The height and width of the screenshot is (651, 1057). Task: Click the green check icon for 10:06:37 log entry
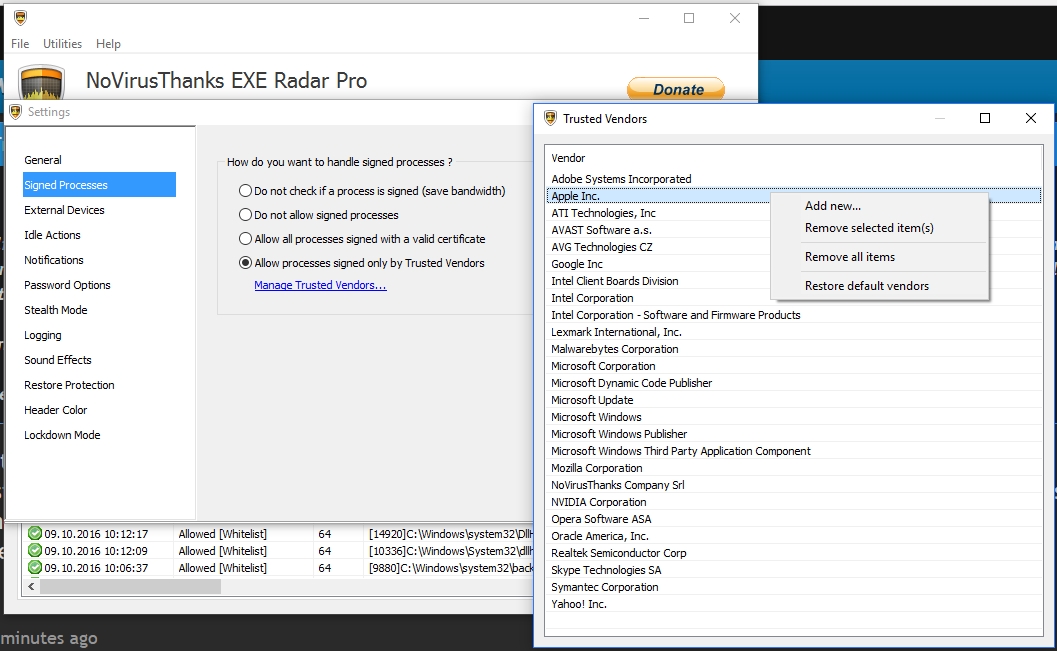[34, 567]
